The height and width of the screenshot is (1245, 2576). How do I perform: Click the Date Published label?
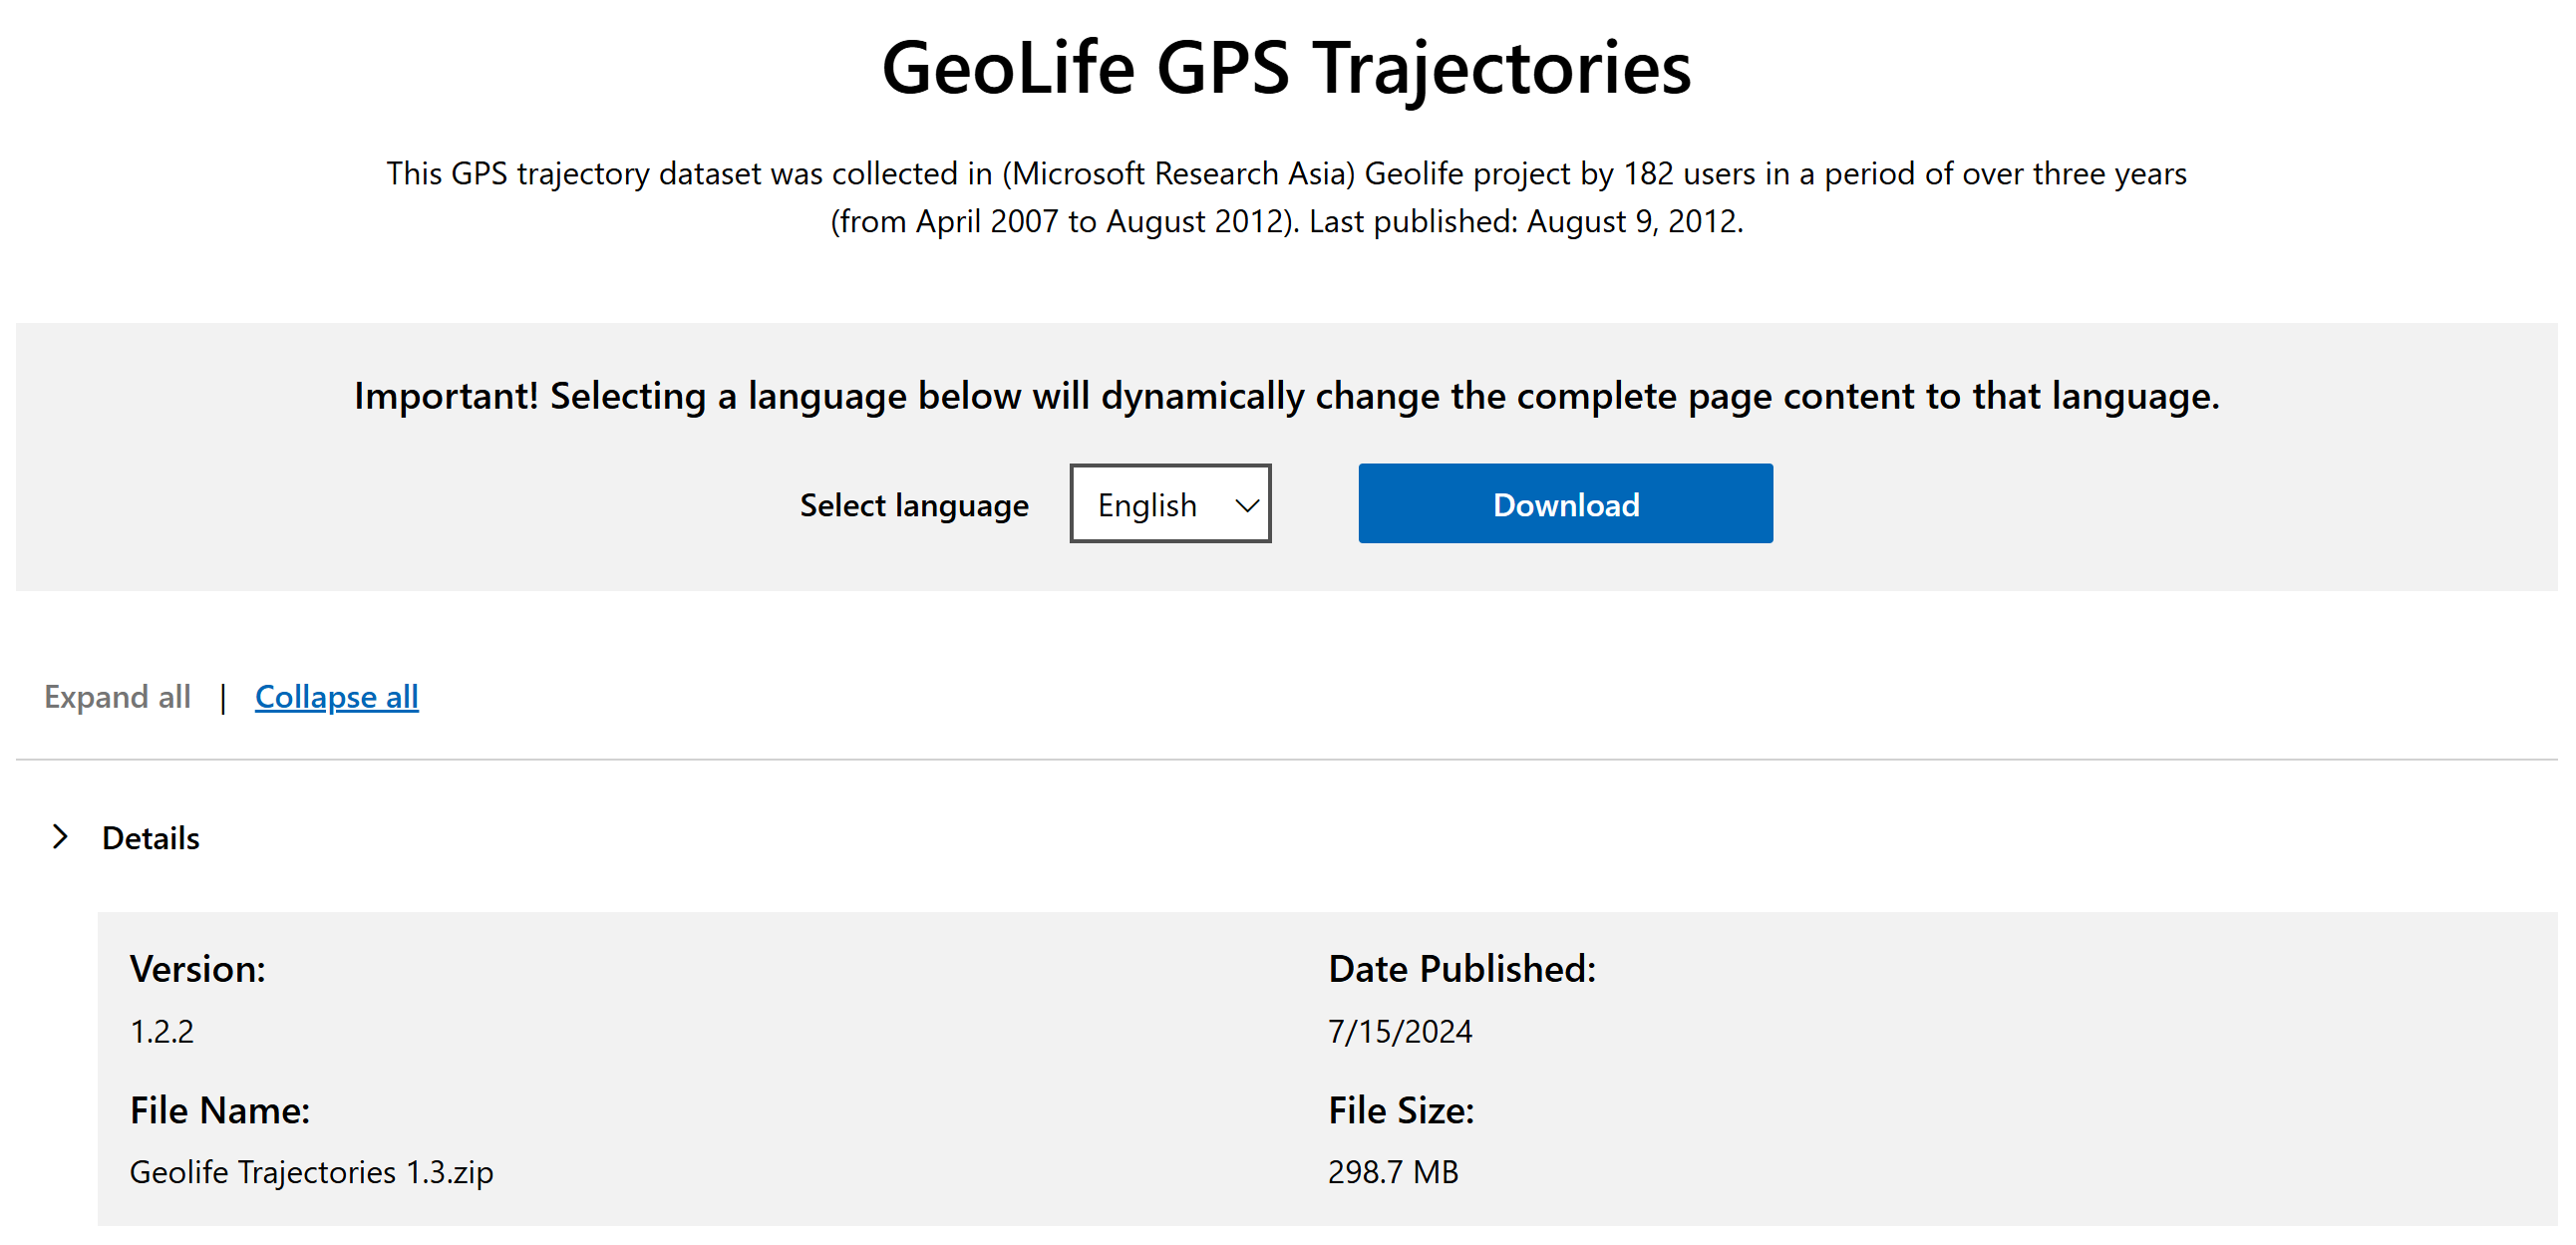click(x=1461, y=969)
